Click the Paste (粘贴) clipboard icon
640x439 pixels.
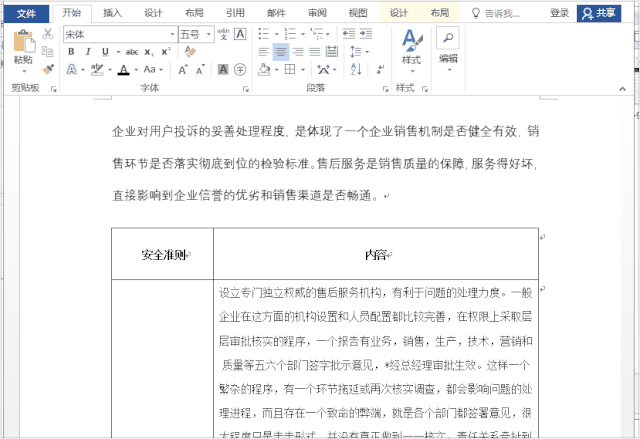pyautogui.click(x=23, y=41)
